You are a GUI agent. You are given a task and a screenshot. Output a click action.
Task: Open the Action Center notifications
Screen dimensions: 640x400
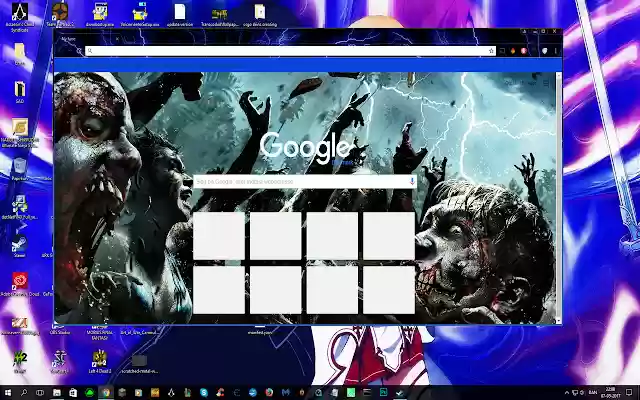pyautogui.click(x=629, y=393)
